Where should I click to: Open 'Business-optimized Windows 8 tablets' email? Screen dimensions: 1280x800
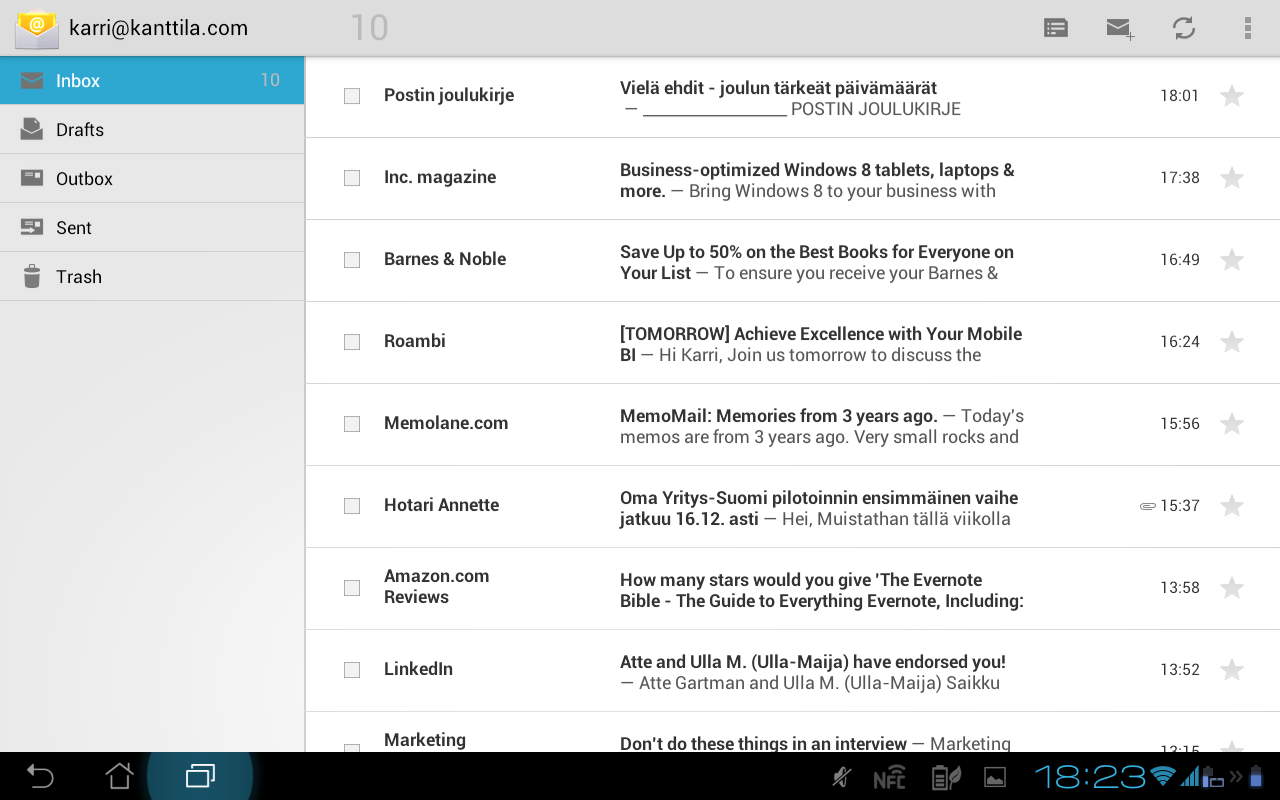tap(792, 179)
